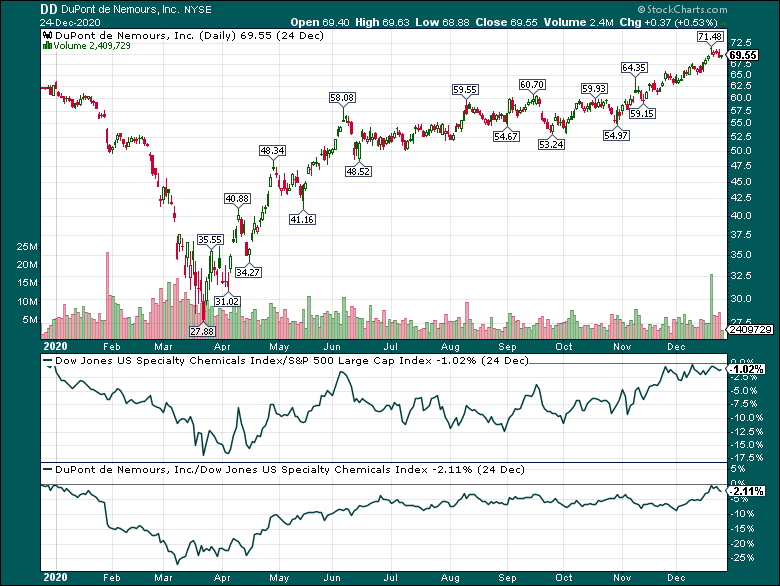
Task: Select the 48.52 June low label
Action: (x=359, y=171)
